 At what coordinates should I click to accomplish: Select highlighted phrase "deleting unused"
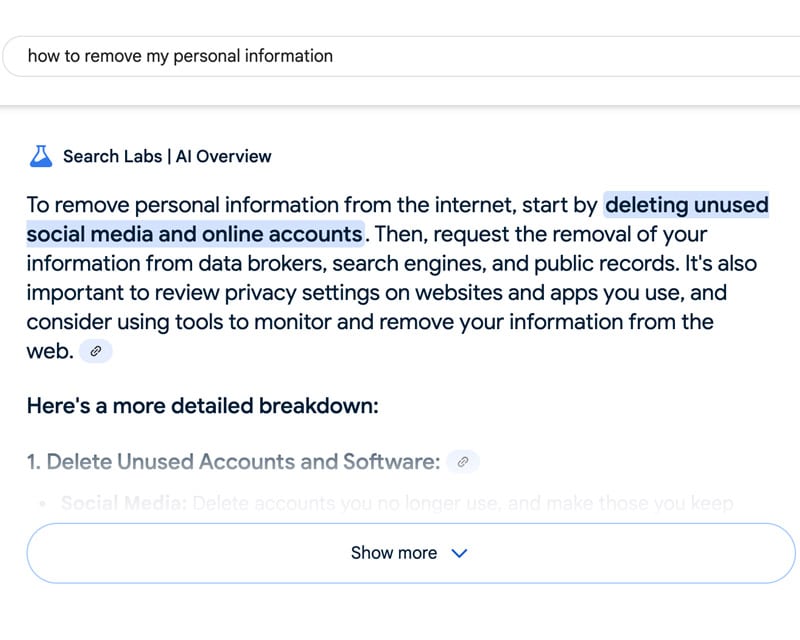click(686, 205)
